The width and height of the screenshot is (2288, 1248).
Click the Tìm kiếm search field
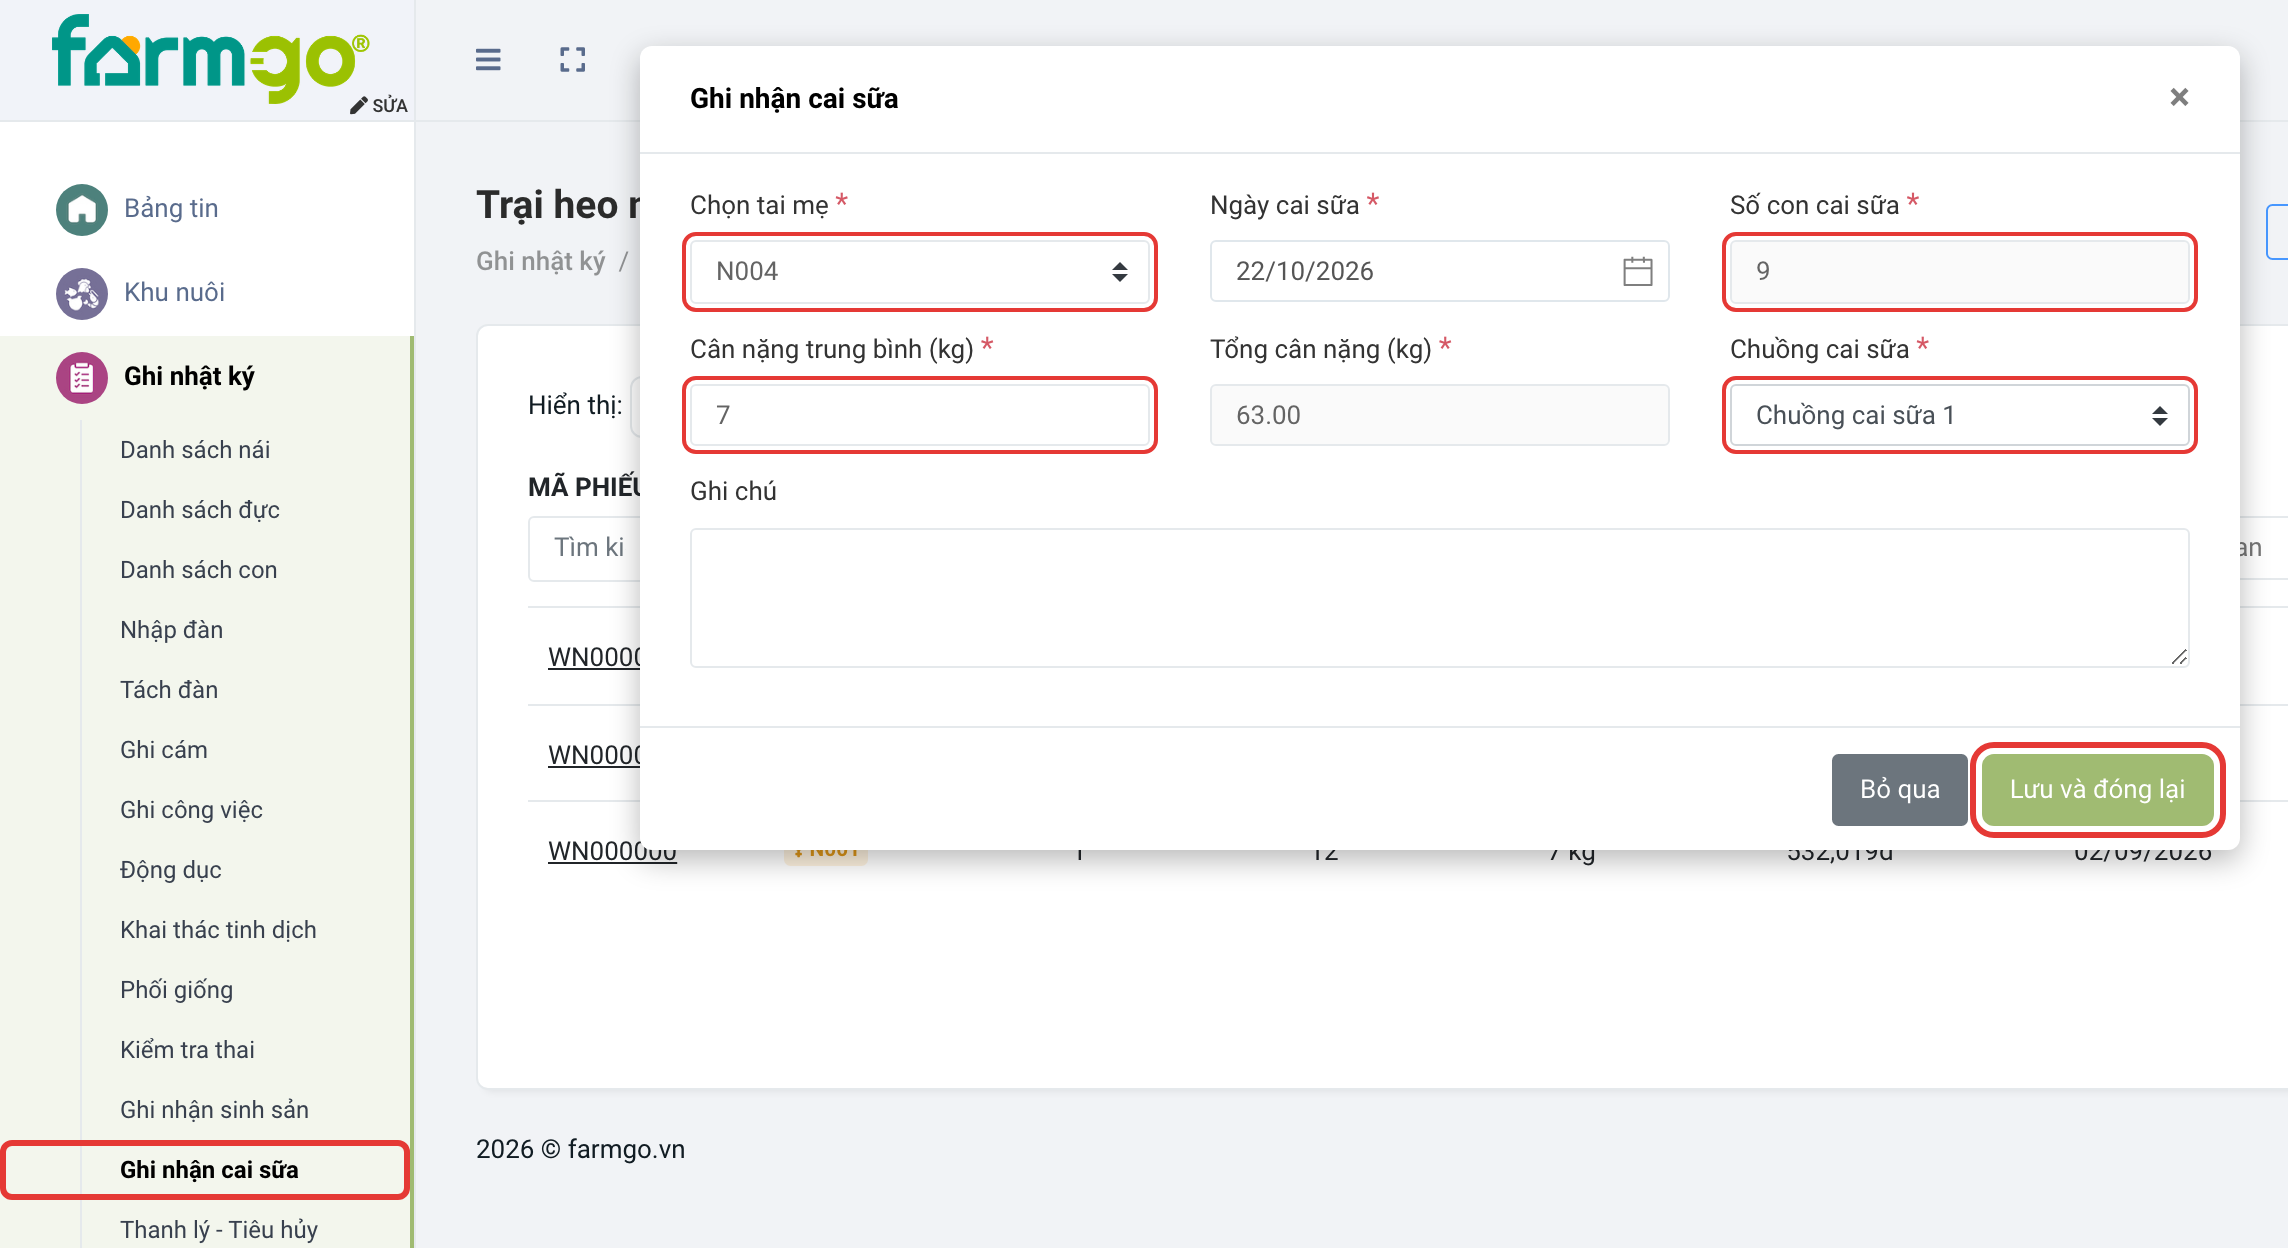pos(584,548)
